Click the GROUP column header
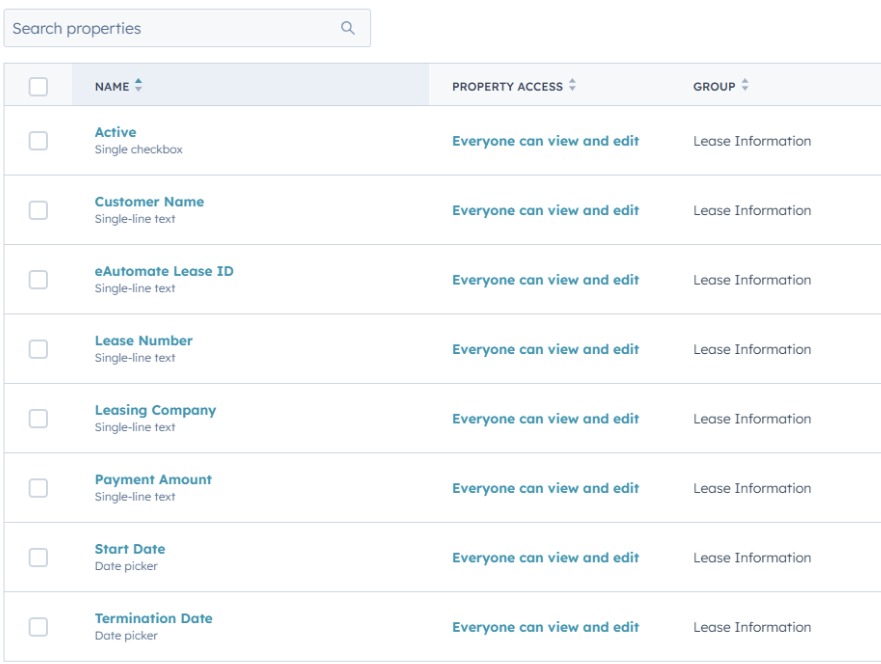Screen dimensions: 881x664 pos(714,87)
